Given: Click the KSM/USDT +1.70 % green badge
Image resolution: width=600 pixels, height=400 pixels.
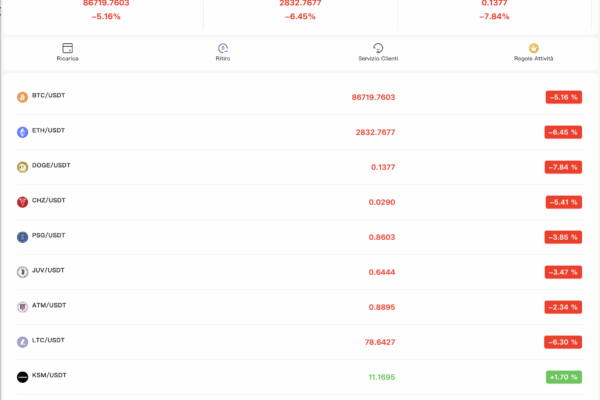Looking at the screenshot, I should pyautogui.click(x=564, y=377).
